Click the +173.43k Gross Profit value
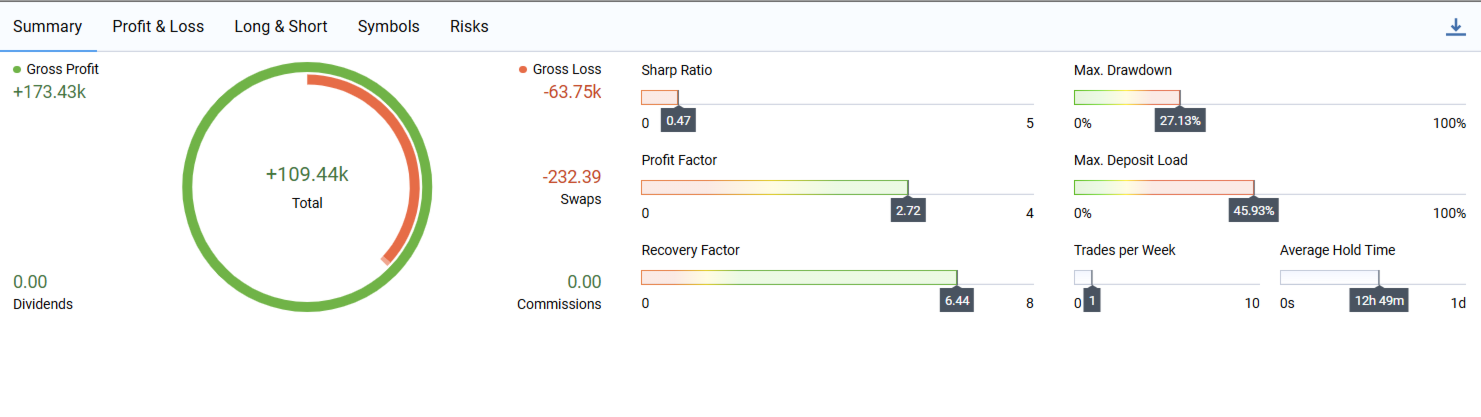The height and width of the screenshot is (417, 1481). 50,92
